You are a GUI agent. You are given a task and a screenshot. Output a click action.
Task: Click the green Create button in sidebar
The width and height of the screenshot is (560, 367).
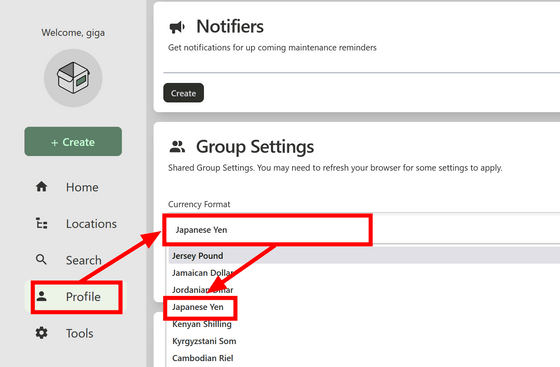73,141
